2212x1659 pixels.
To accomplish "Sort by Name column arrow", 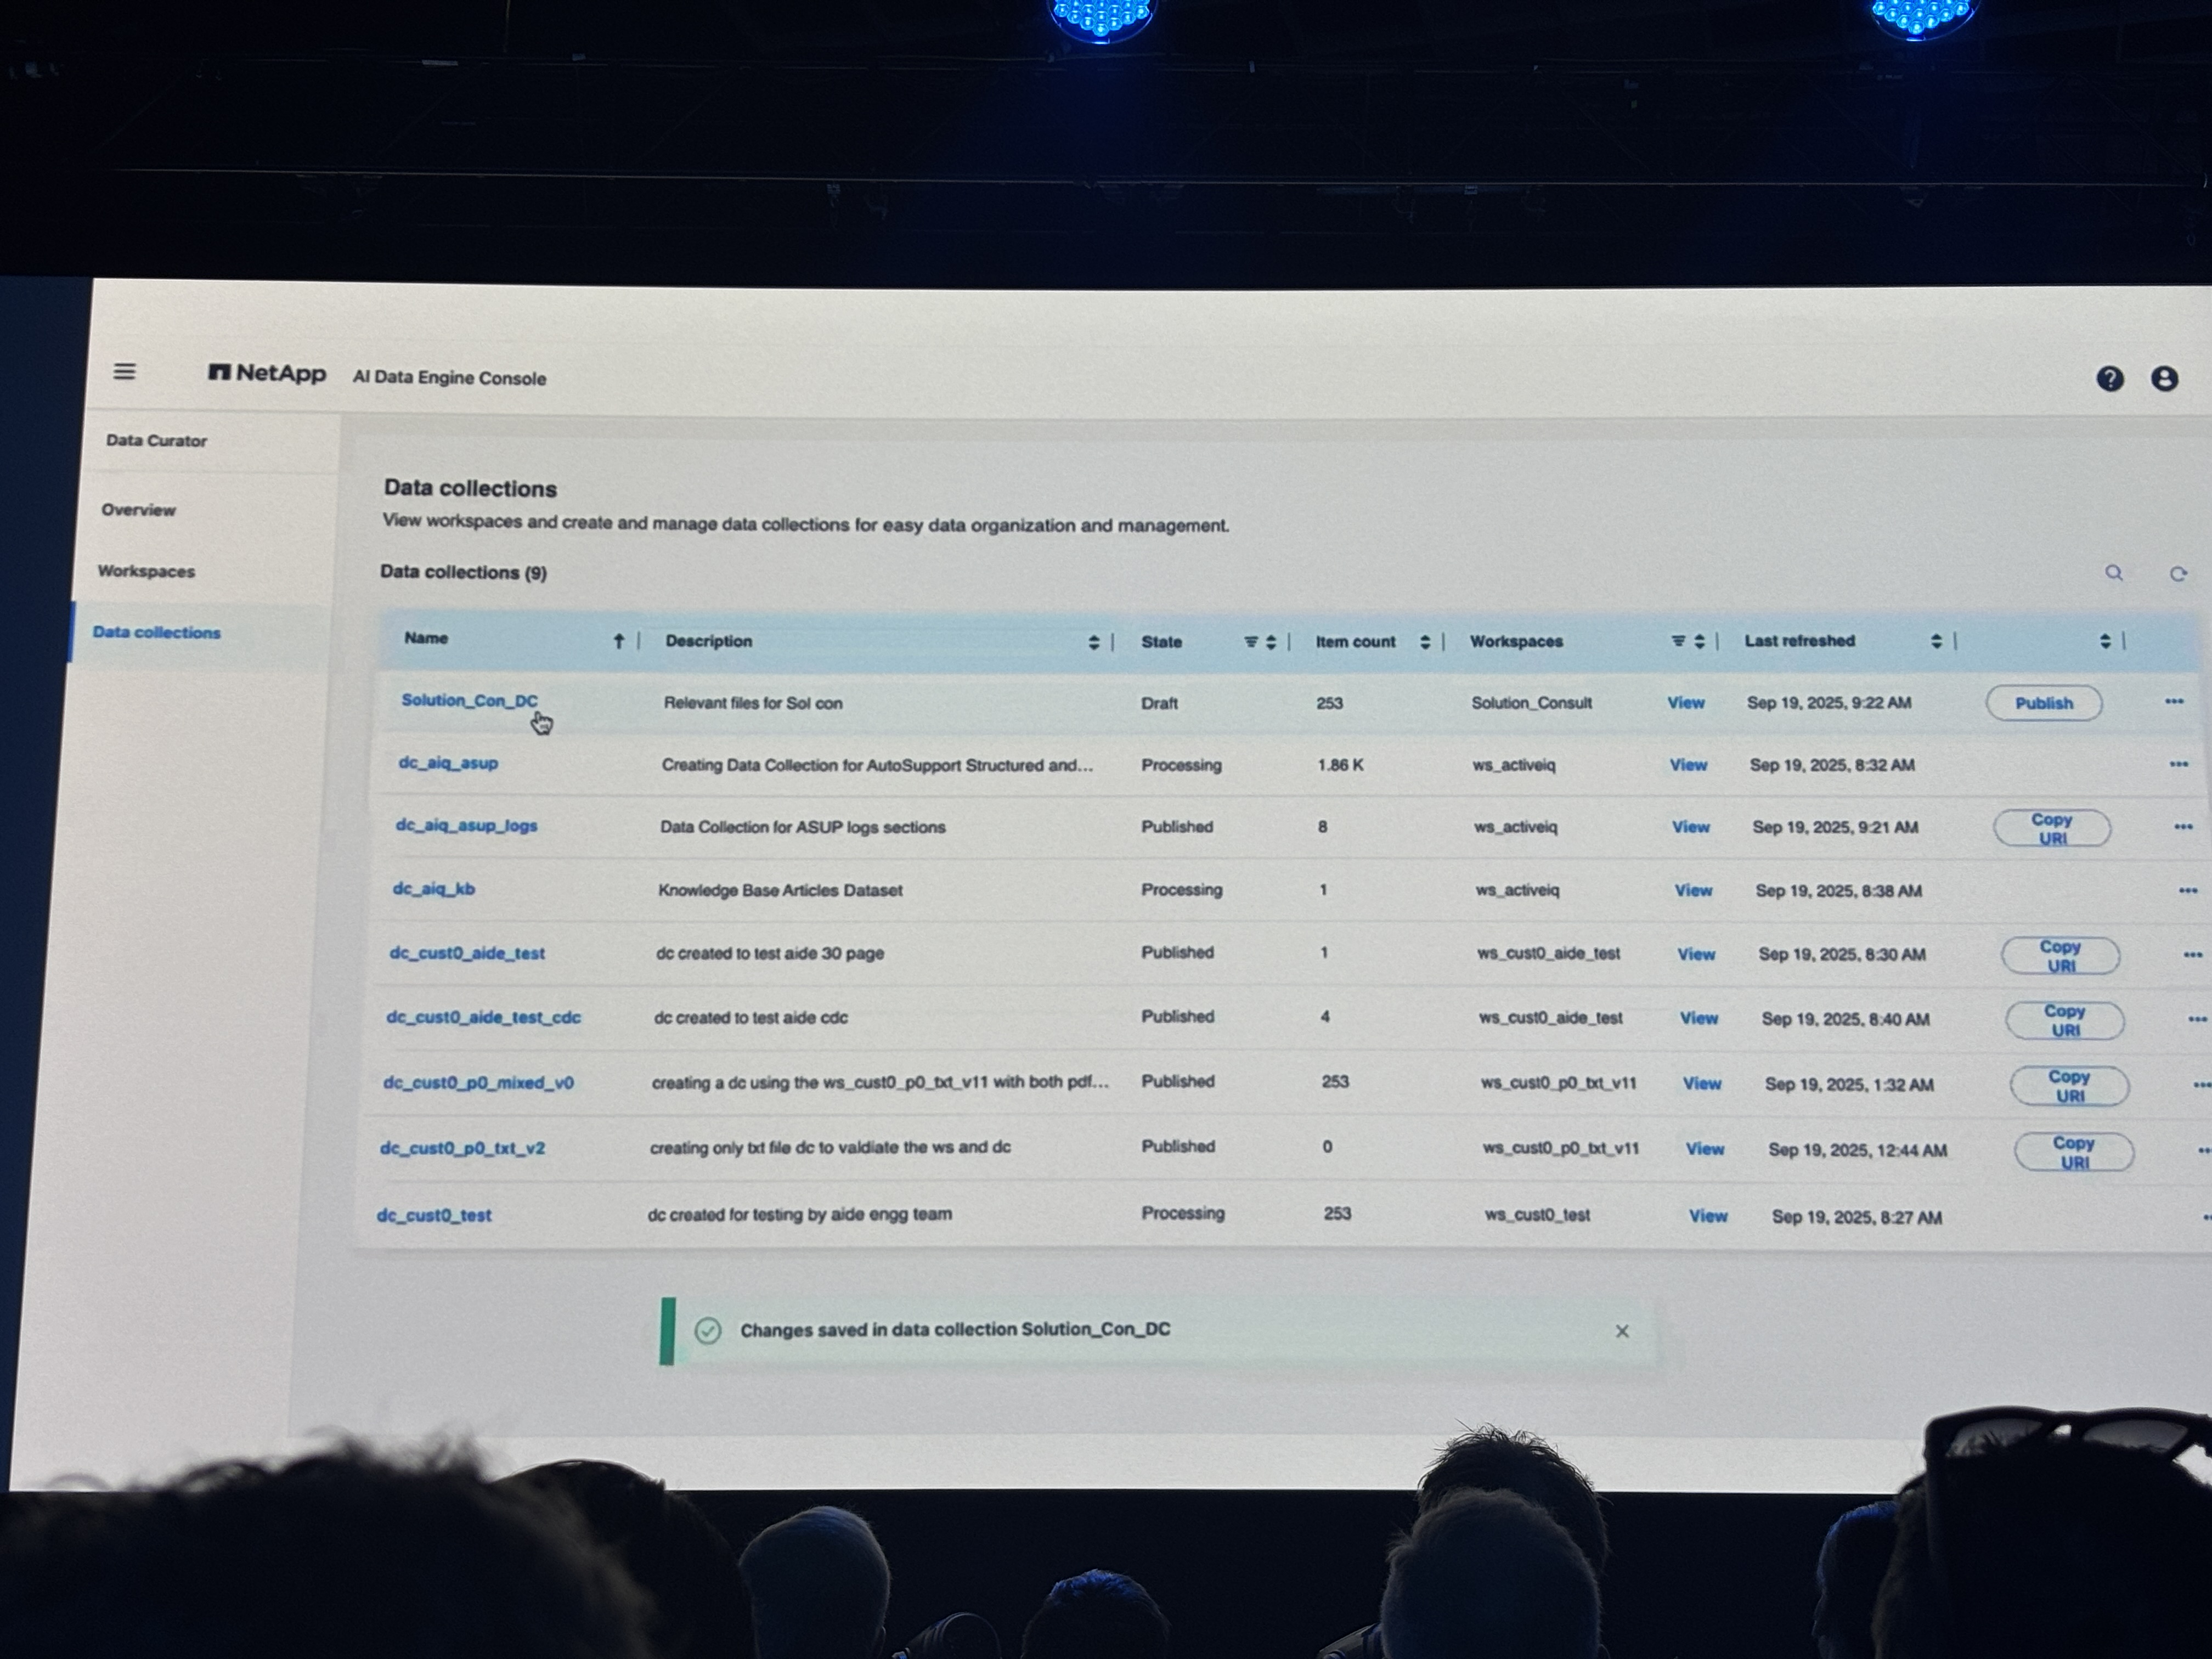I will pos(618,641).
